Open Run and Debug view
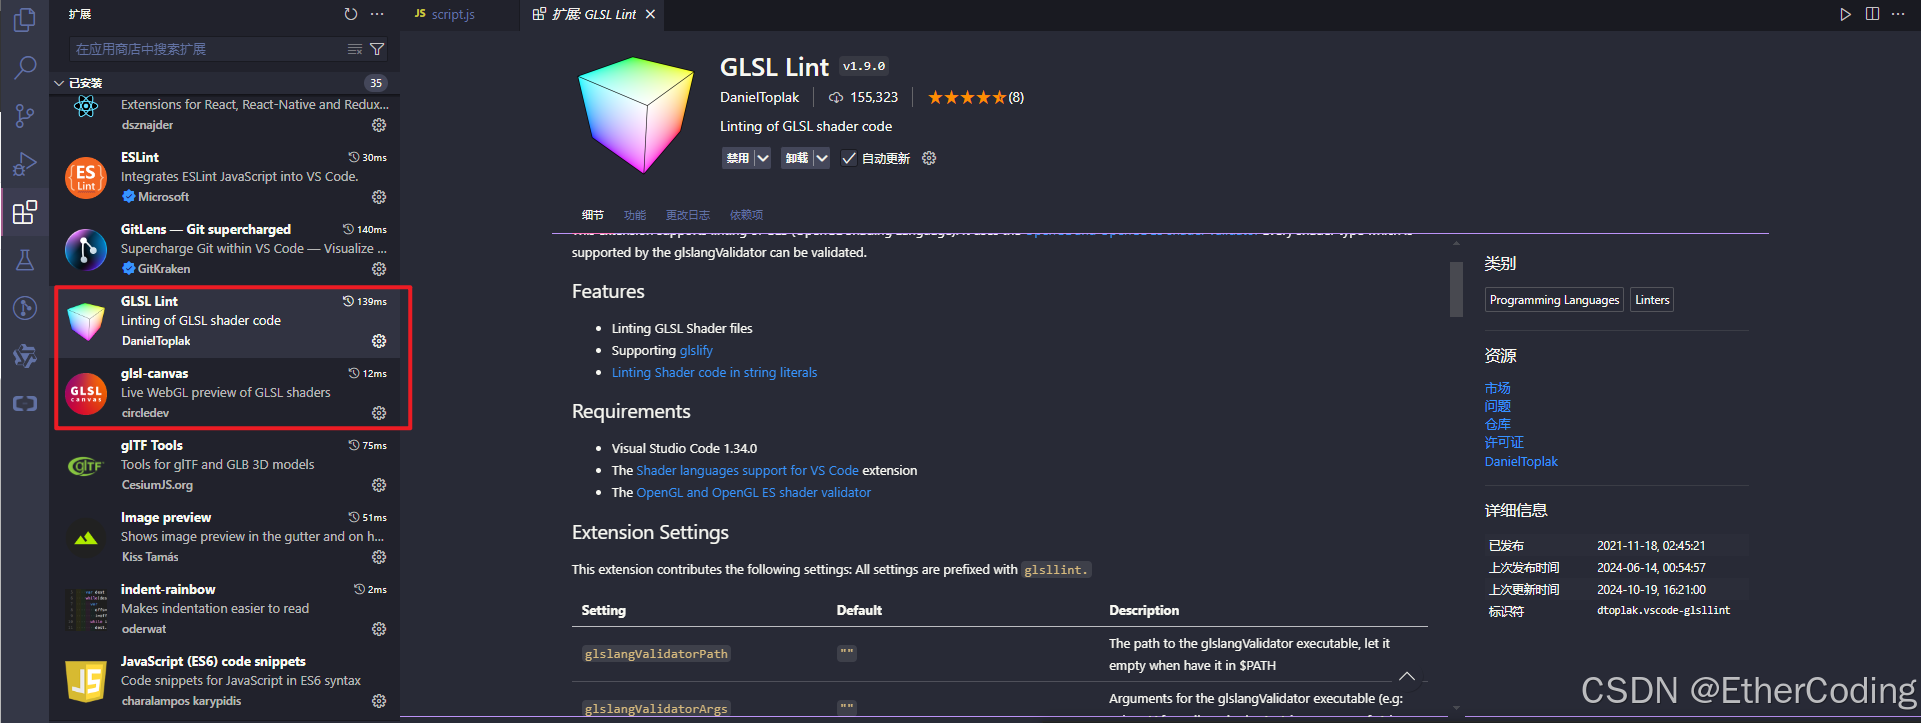The height and width of the screenshot is (723, 1921). click(x=25, y=163)
